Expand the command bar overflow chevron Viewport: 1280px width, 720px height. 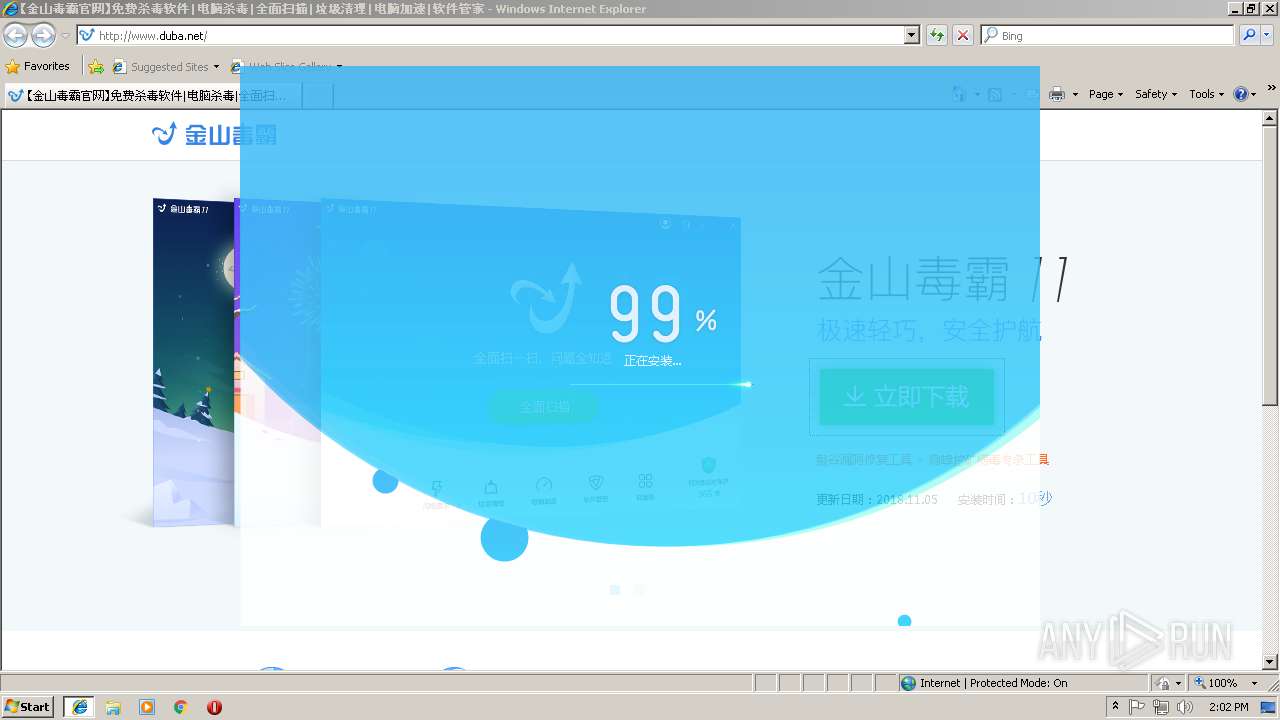1272,89
